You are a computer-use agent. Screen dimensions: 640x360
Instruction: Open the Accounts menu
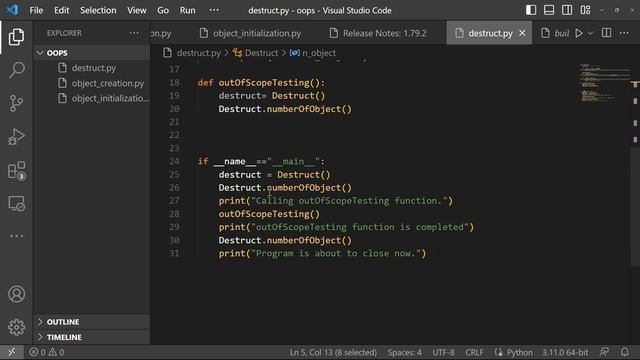16,294
